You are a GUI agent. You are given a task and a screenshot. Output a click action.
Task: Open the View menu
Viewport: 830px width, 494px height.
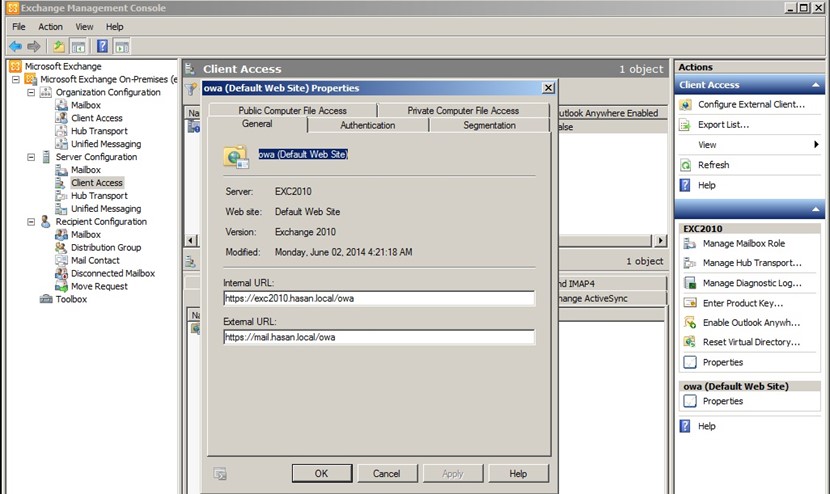click(84, 26)
